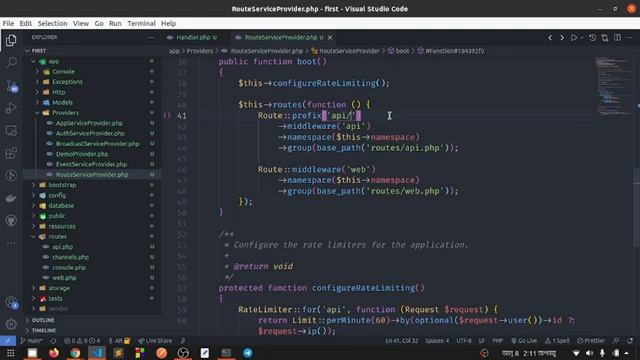Open the Remote Explorer view

pos(11,131)
